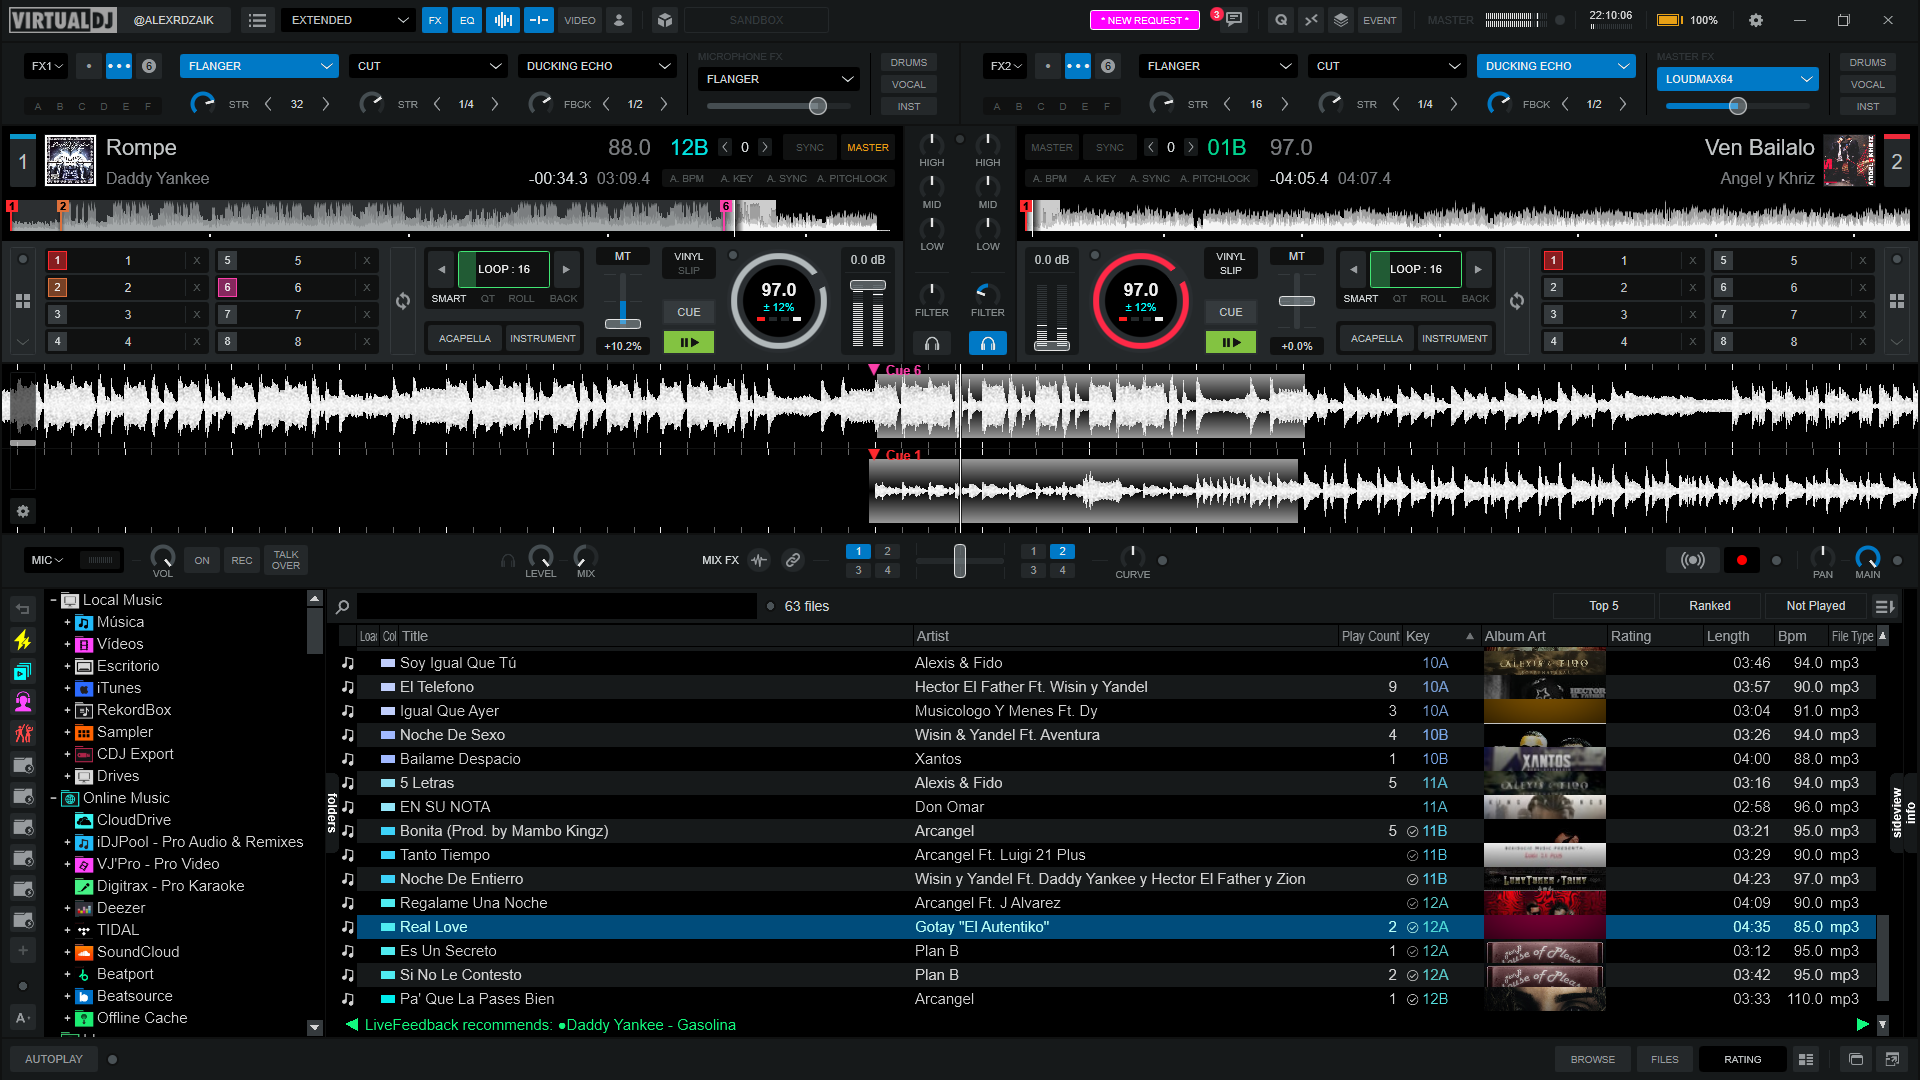Click the NEW REQUEST button
The image size is (1920, 1080).
1144,20
